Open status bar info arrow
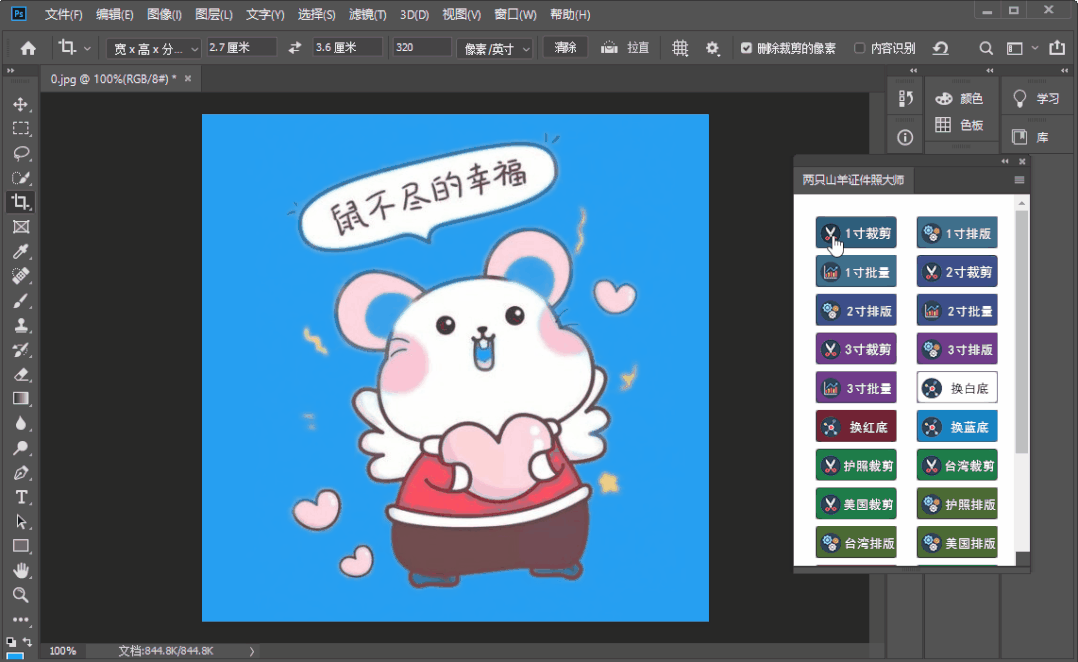The height and width of the screenshot is (662, 1078). point(252,651)
